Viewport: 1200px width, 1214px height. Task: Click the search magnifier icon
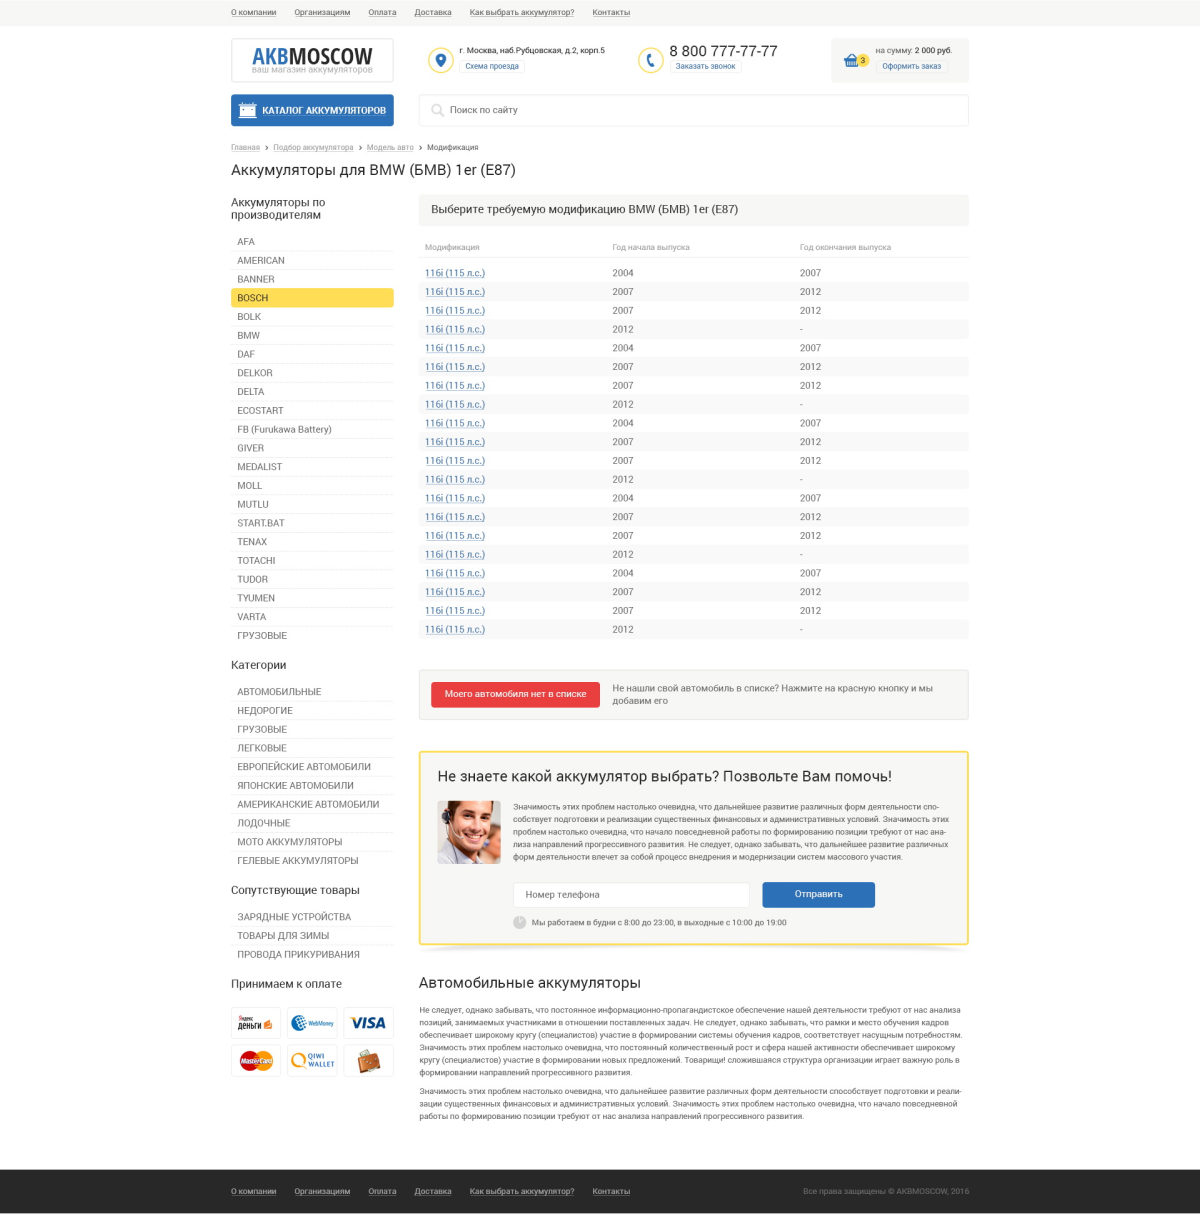point(437,110)
